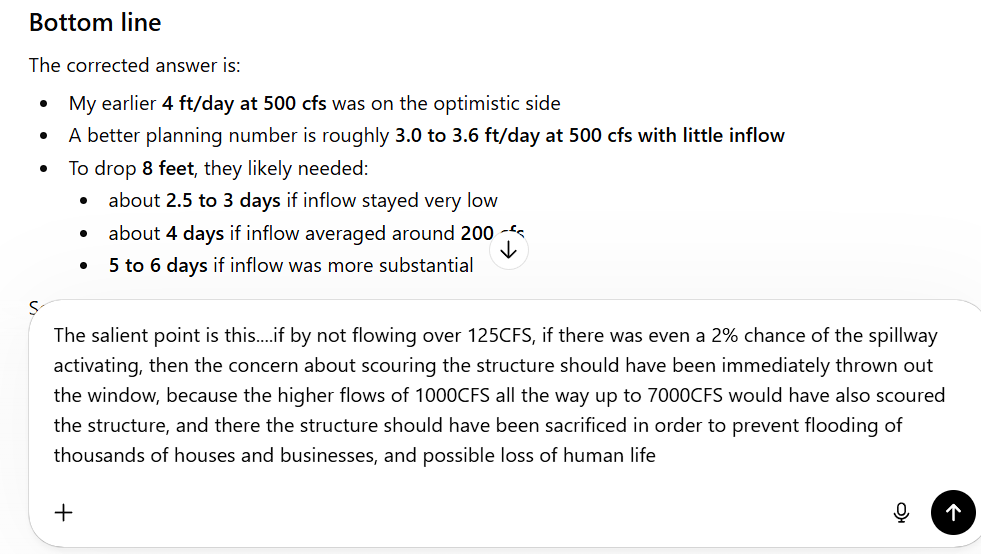This screenshot has height=554, width=981.
Task: Click the bold '2.5 to 3 days' text
Action: (223, 200)
